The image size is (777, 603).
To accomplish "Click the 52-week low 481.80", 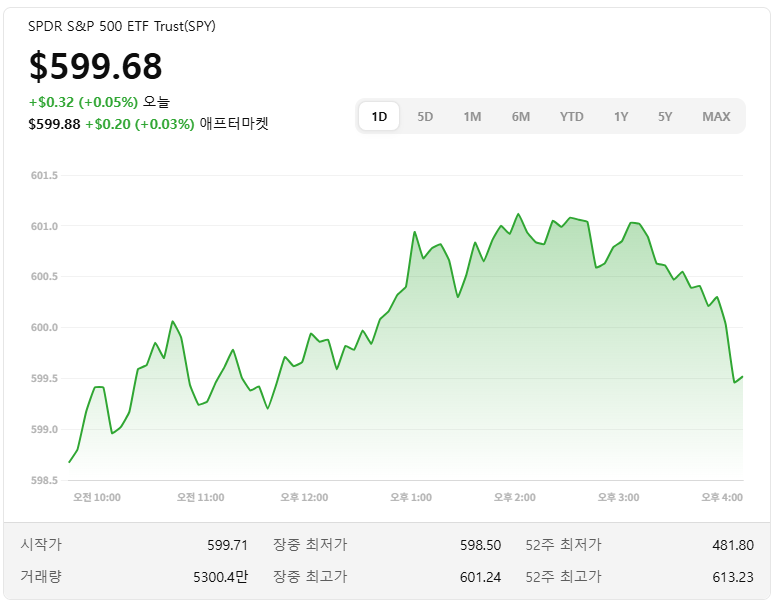I will 733,545.
